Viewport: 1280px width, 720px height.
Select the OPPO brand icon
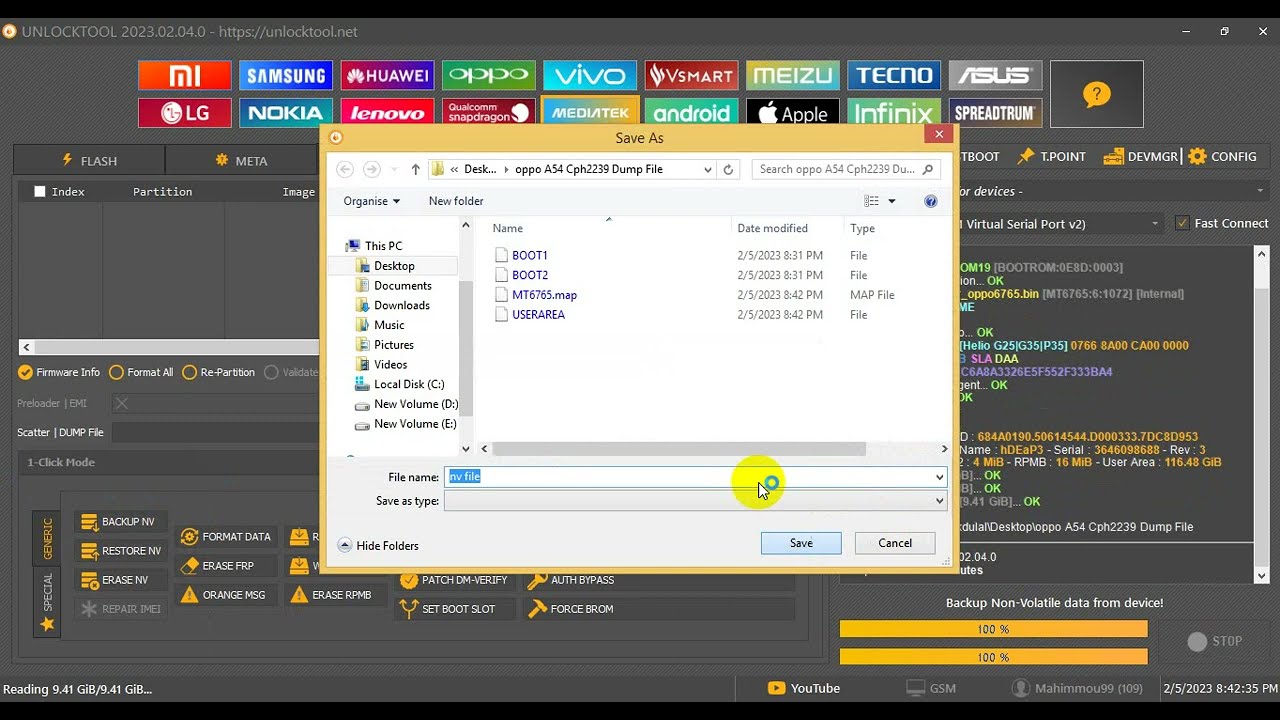pos(489,75)
